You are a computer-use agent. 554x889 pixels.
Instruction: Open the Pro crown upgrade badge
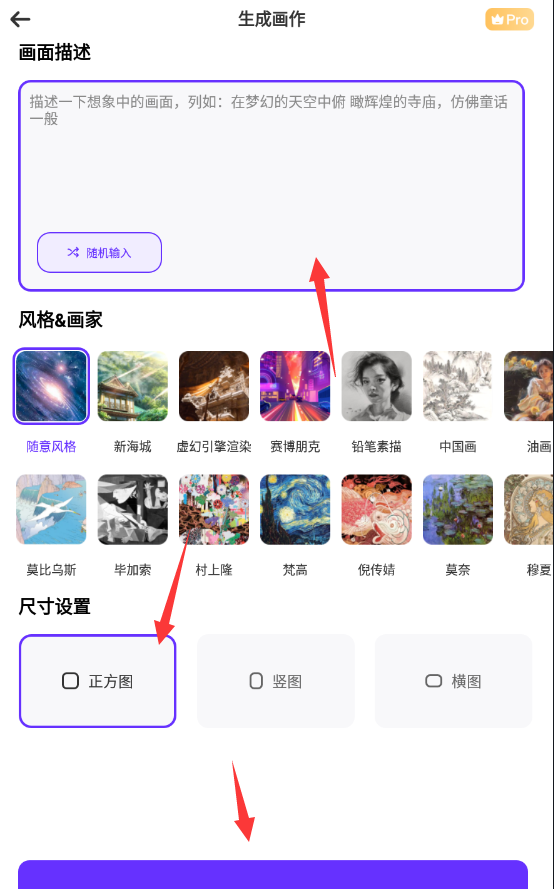pyautogui.click(x=509, y=19)
